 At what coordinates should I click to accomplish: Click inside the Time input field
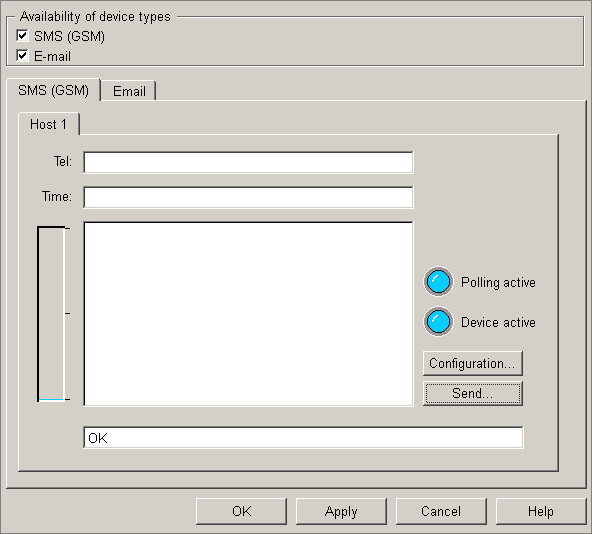pos(248,197)
